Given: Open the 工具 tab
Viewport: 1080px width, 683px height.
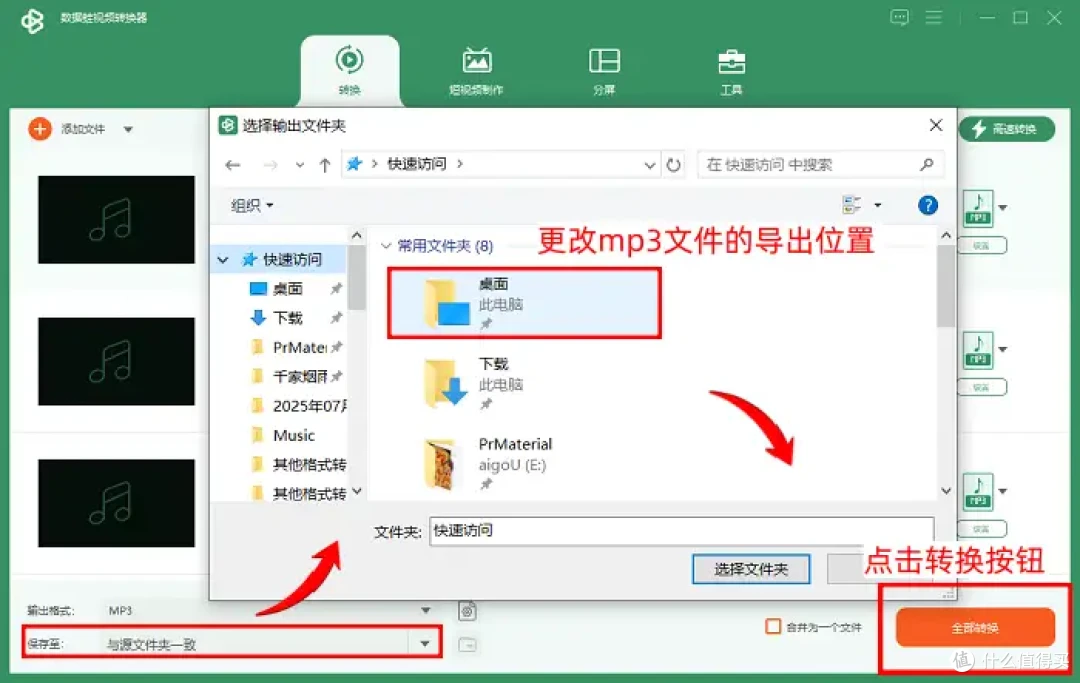Looking at the screenshot, I should coord(731,71).
